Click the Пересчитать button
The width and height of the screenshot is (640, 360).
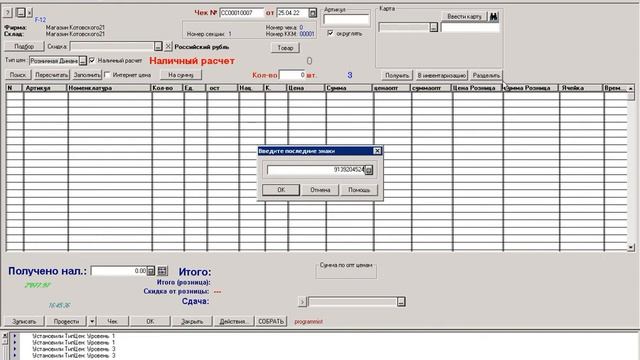[x=51, y=75]
